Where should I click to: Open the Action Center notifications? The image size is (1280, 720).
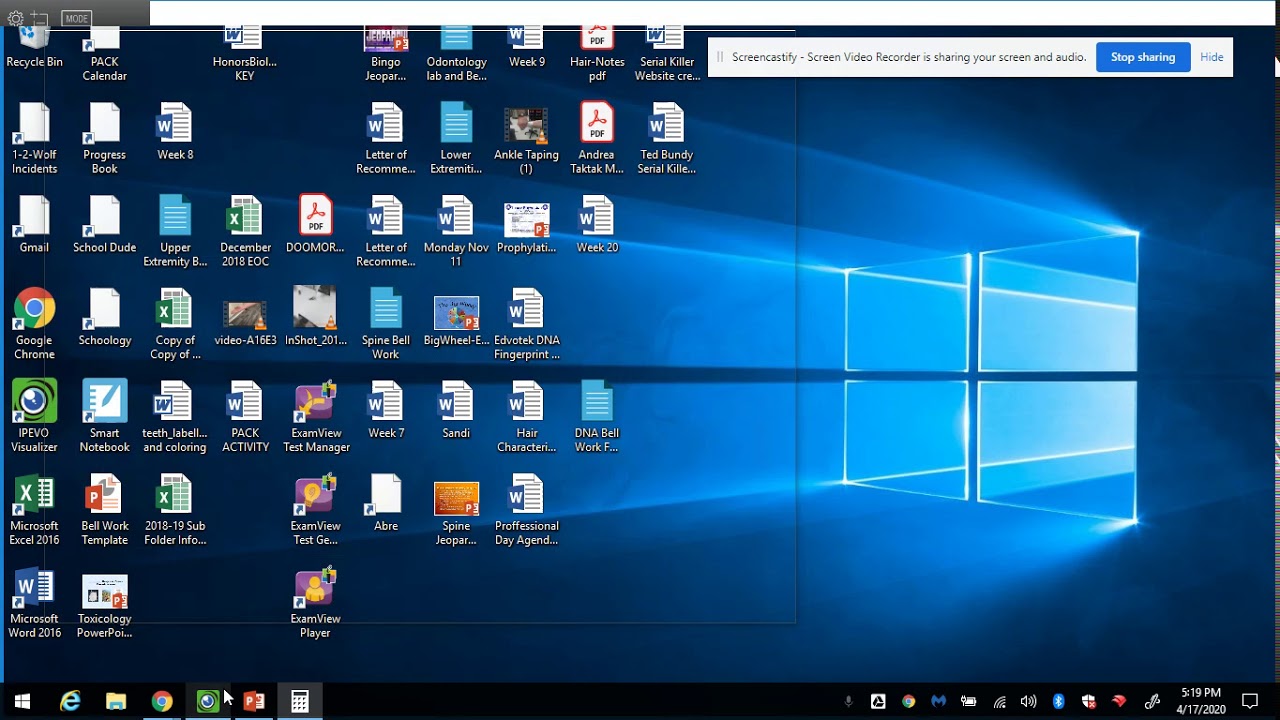coord(1249,701)
